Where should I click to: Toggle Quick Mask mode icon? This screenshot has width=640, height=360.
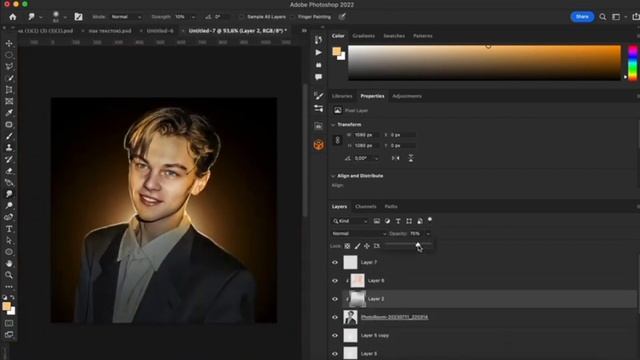pos(9,323)
